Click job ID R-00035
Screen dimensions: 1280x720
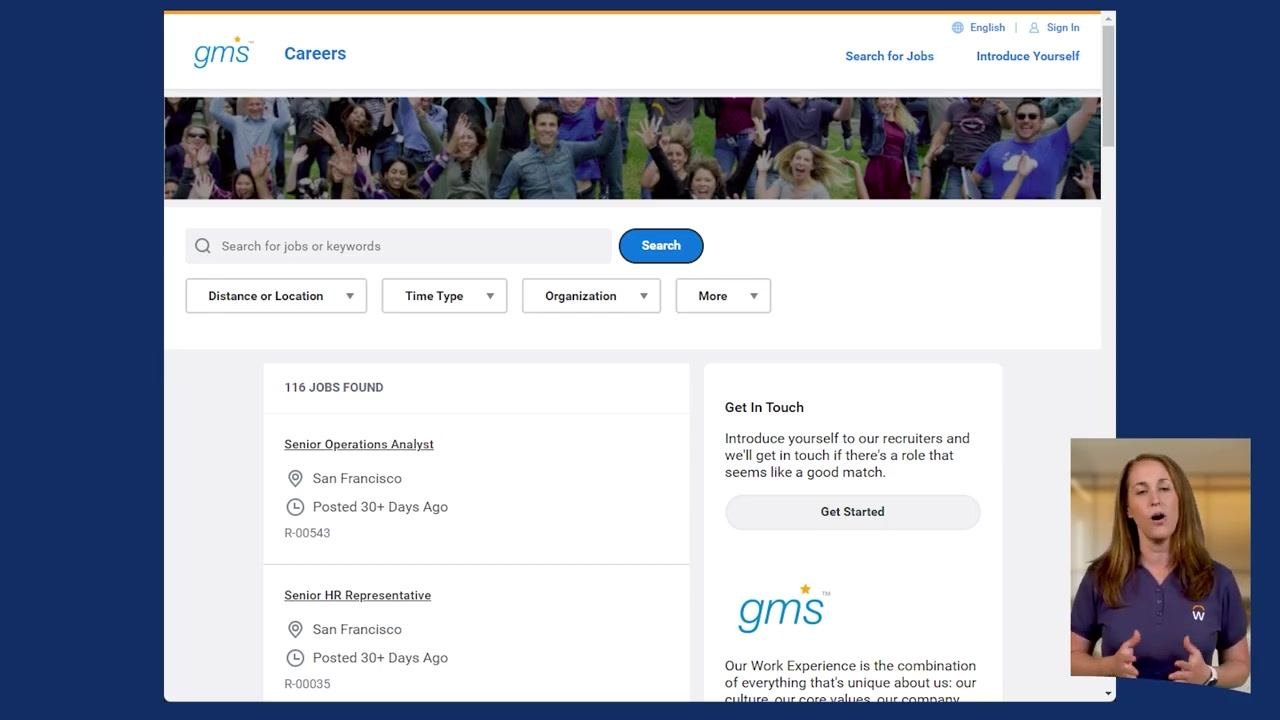tap(307, 684)
